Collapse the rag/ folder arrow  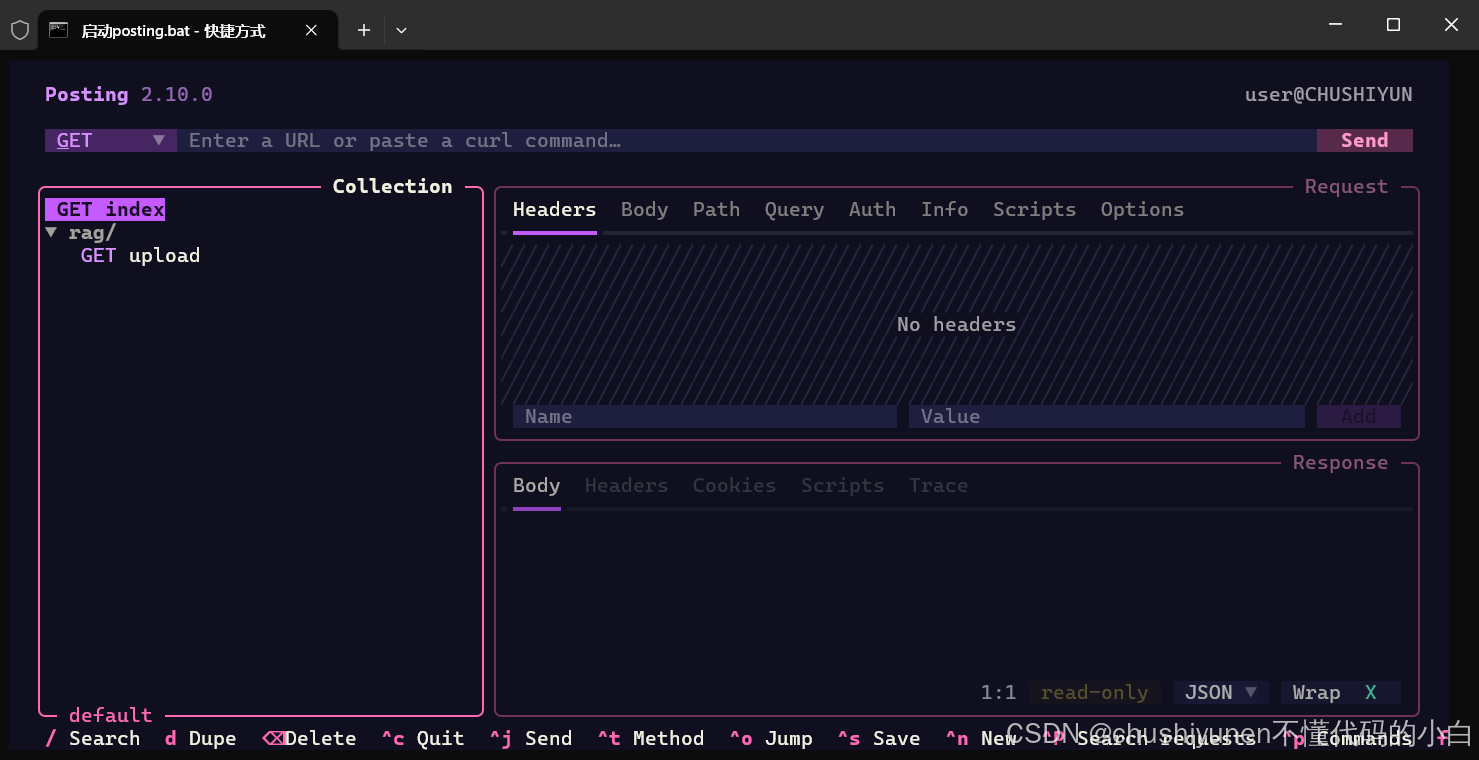(x=51, y=232)
